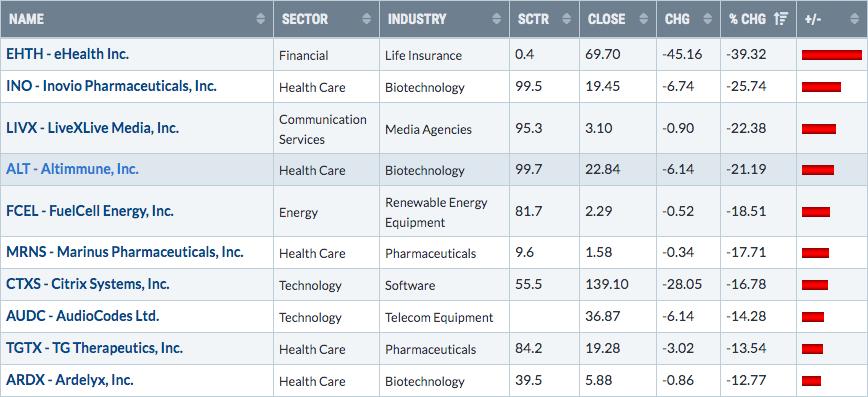
Task: Sort by CLOSE using header arrows
Action: click(x=643, y=19)
